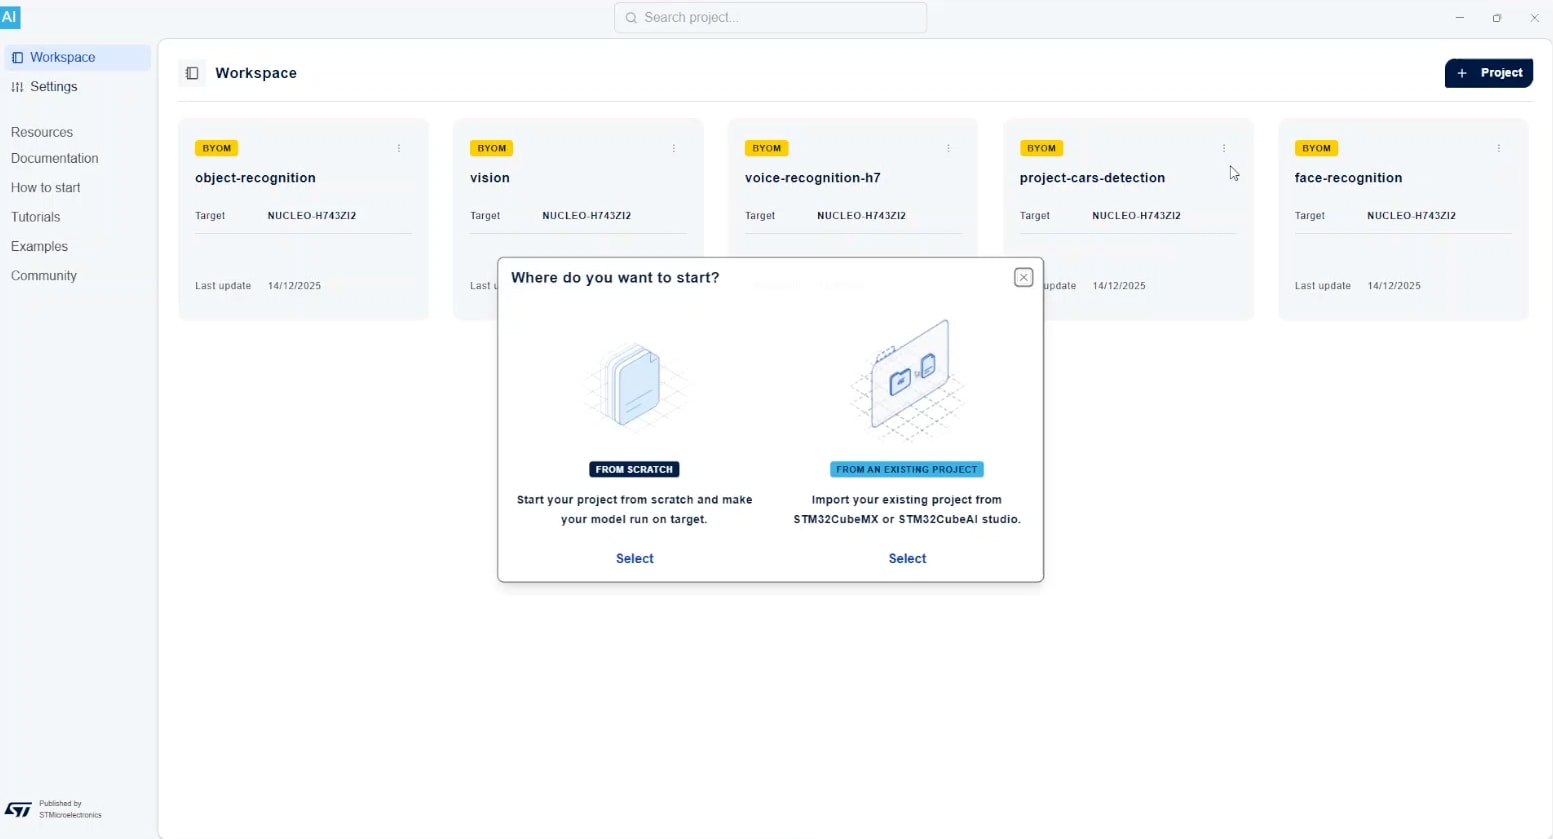Open the Documentation section
Screen dimensions: 1553x839
[x=54, y=158]
